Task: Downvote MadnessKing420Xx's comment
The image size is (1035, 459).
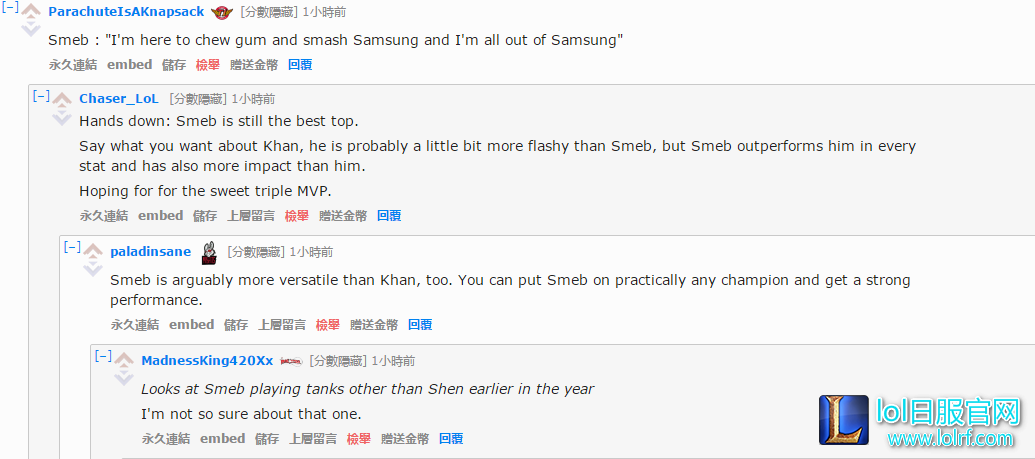Action: pos(124,378)
